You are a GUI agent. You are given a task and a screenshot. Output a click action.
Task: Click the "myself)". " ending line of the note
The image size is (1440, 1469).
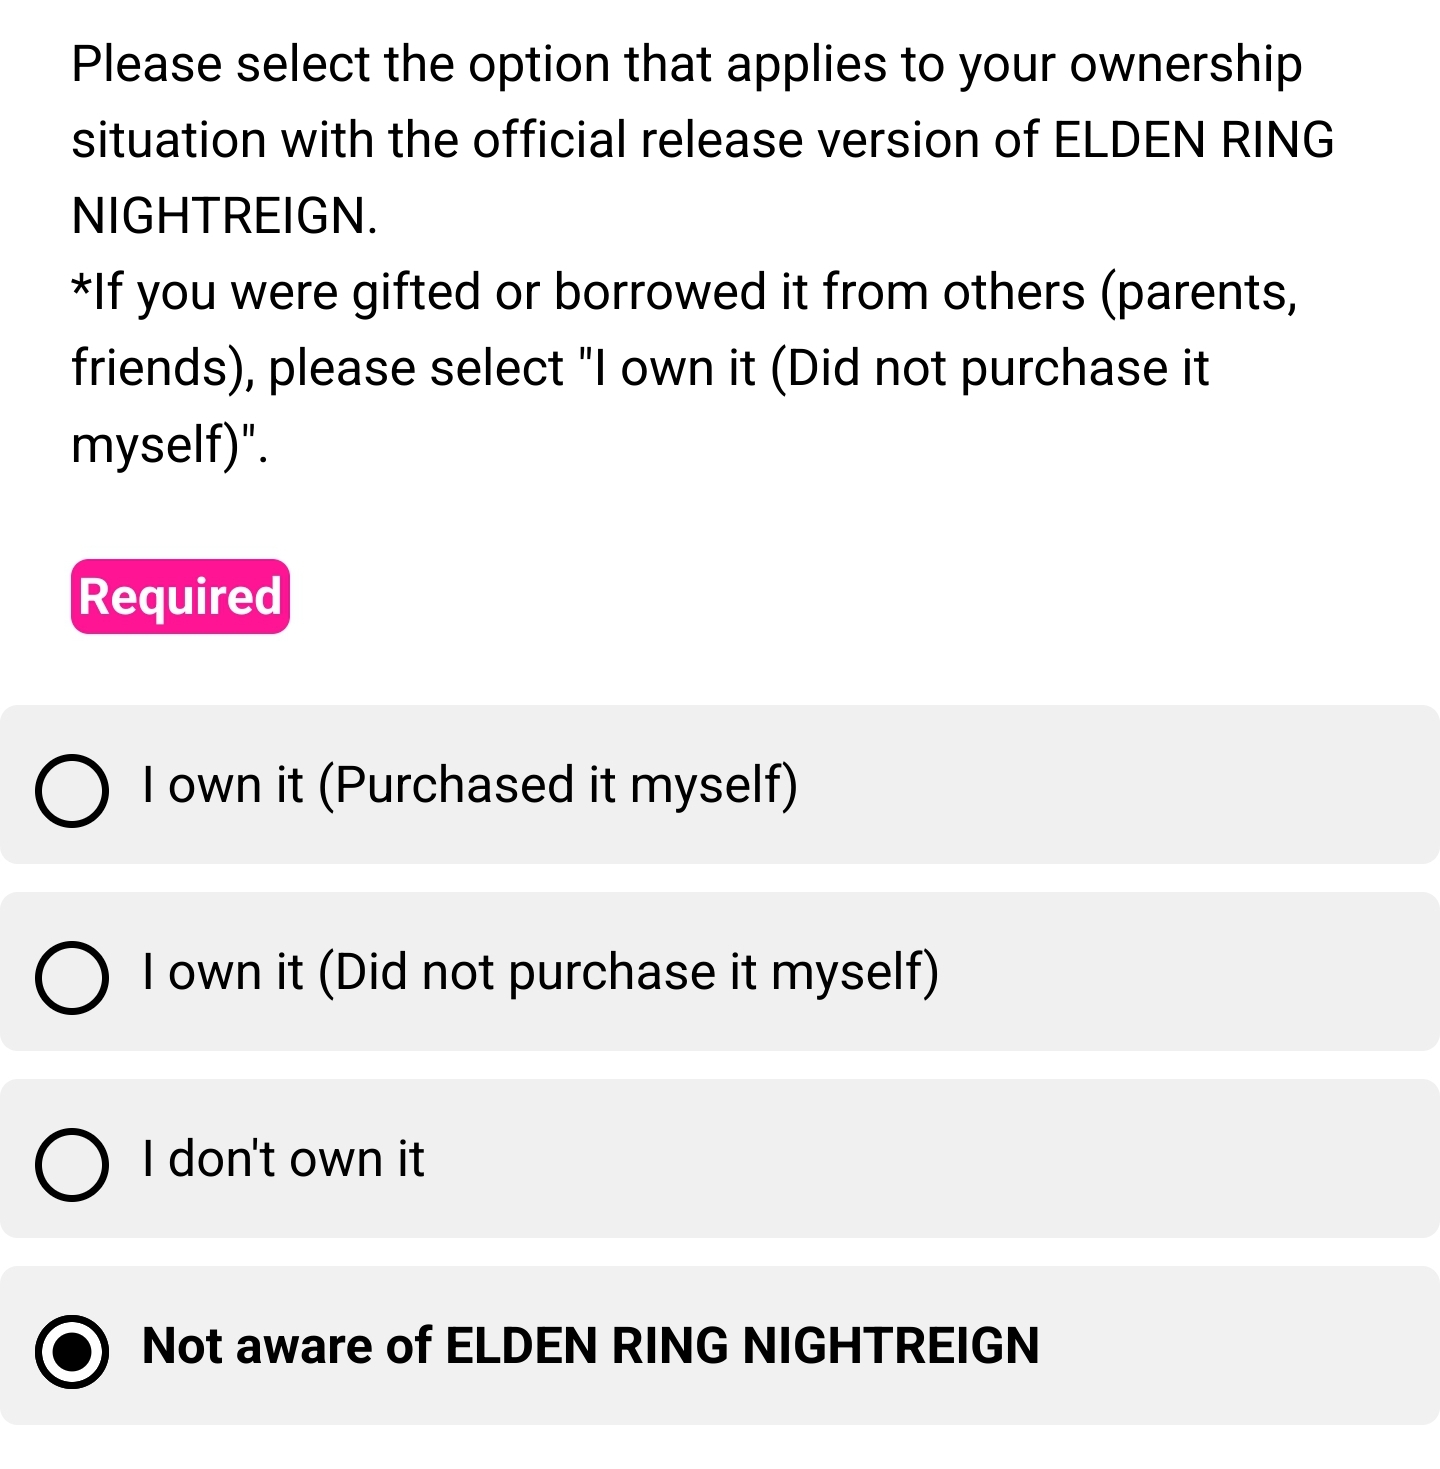click(170, 445)
